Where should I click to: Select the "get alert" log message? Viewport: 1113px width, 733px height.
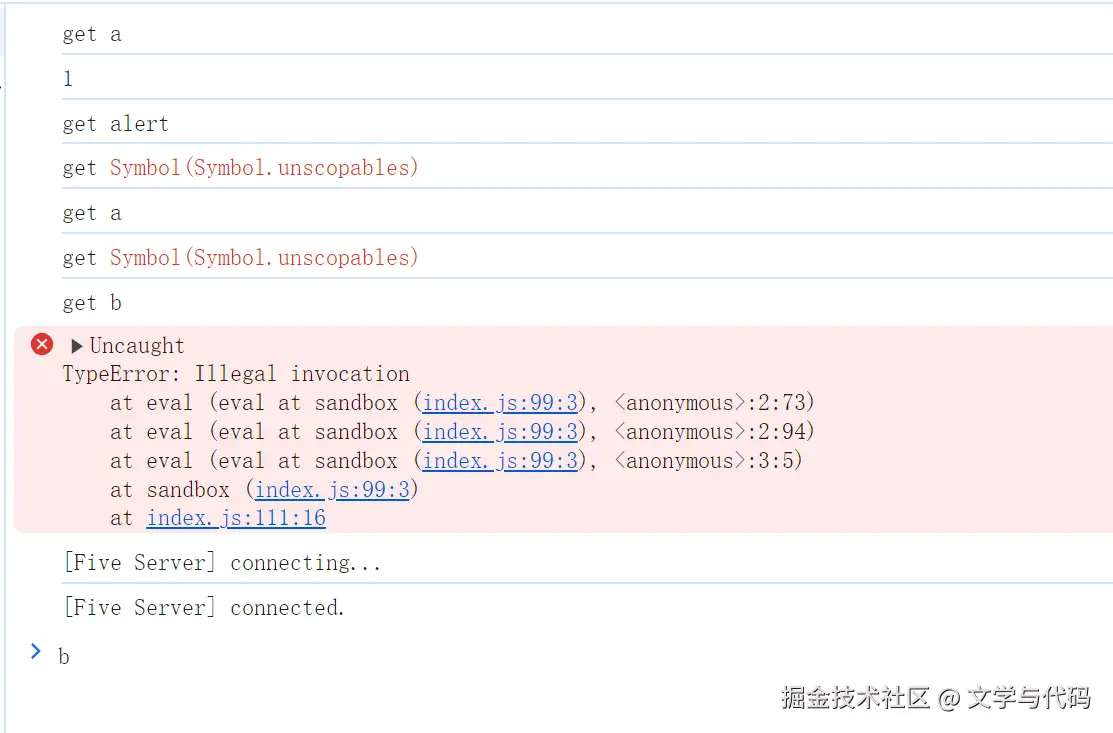pos(115,124)
